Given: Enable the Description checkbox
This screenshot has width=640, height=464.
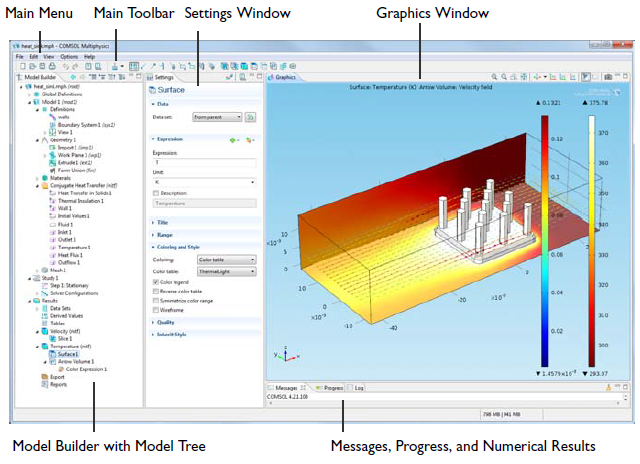Looking at the screenshot, I should 156,193.
